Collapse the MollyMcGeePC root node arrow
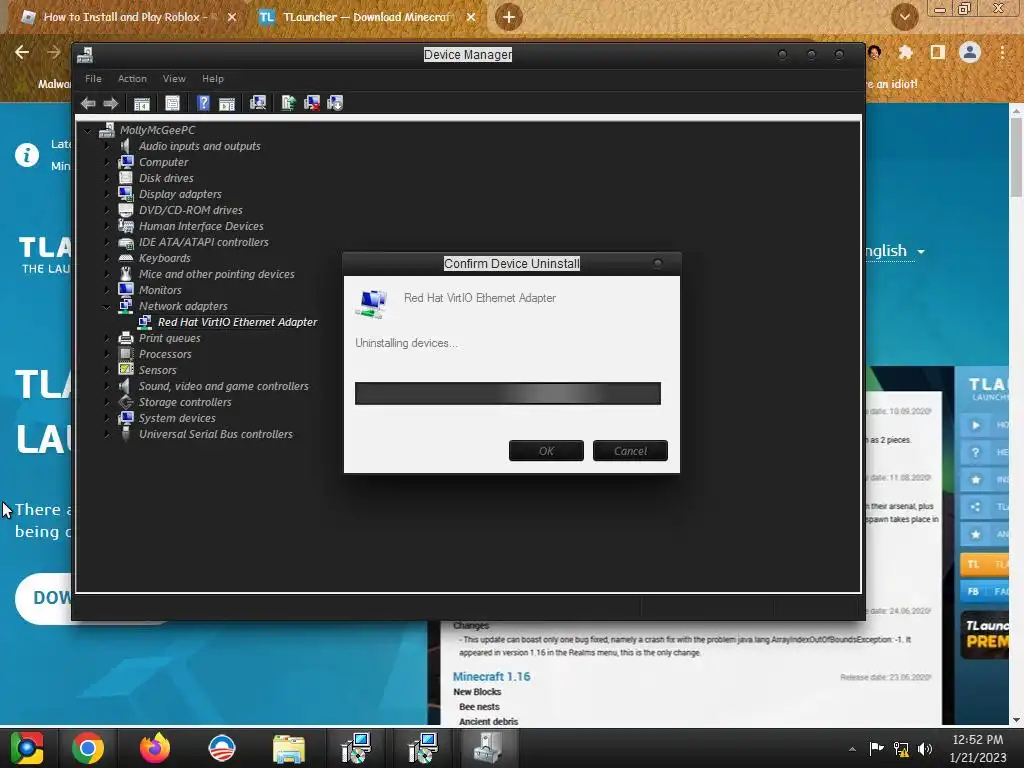The image size is (1024, 768). click(88, 131)
